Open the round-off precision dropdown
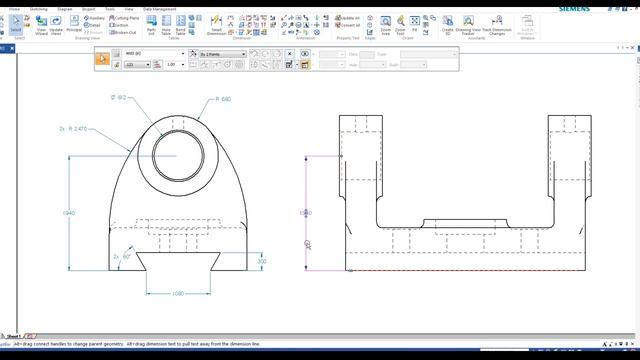Image resolution: width=640 pixels, height=360 pixels. [138, 64]
